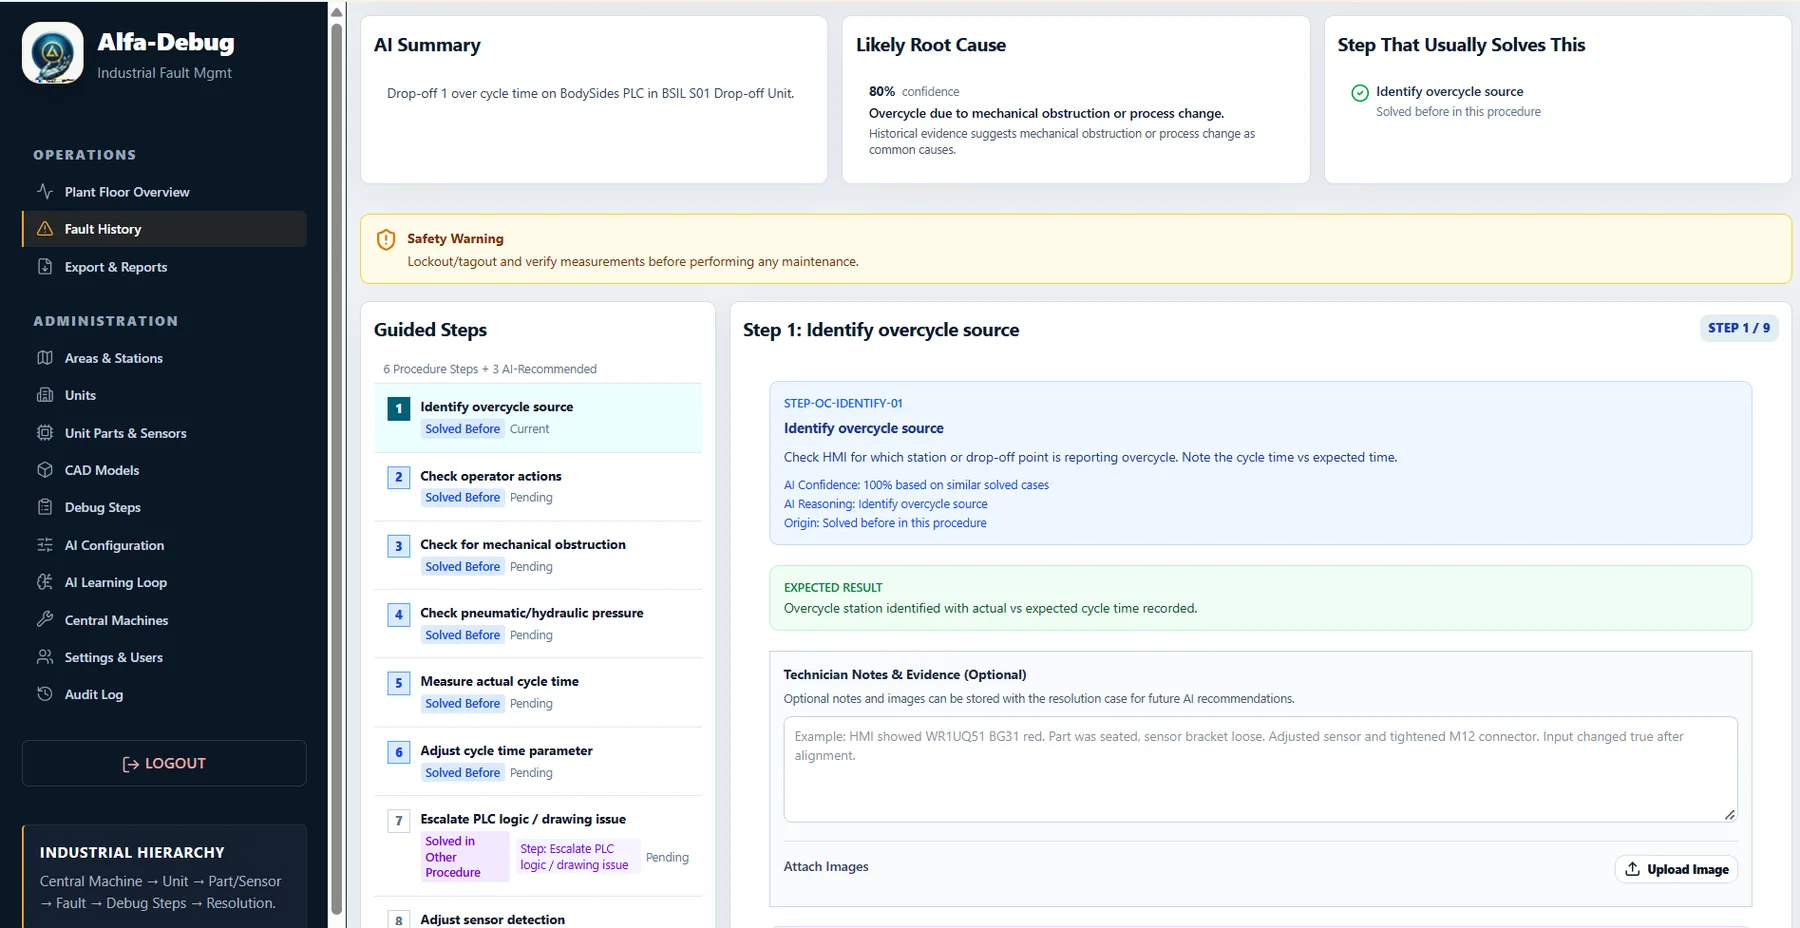Click the Central Machines wrench icon
This screenshot has height=928, width=1800.
tap(45, 619)
